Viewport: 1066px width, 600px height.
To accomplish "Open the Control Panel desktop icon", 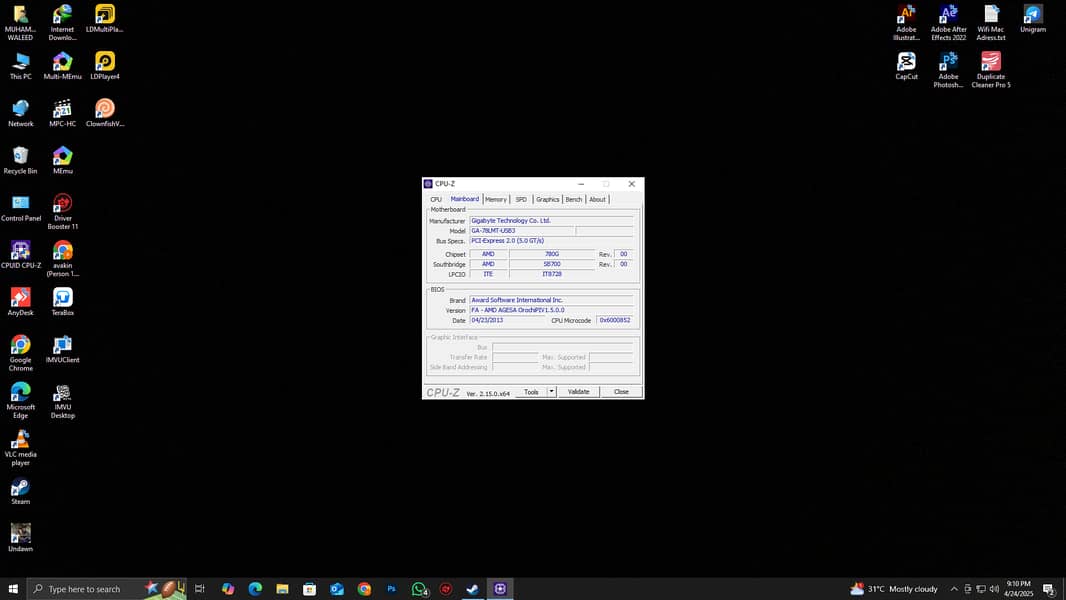I will pyautogui.click(x=20, y=208).
